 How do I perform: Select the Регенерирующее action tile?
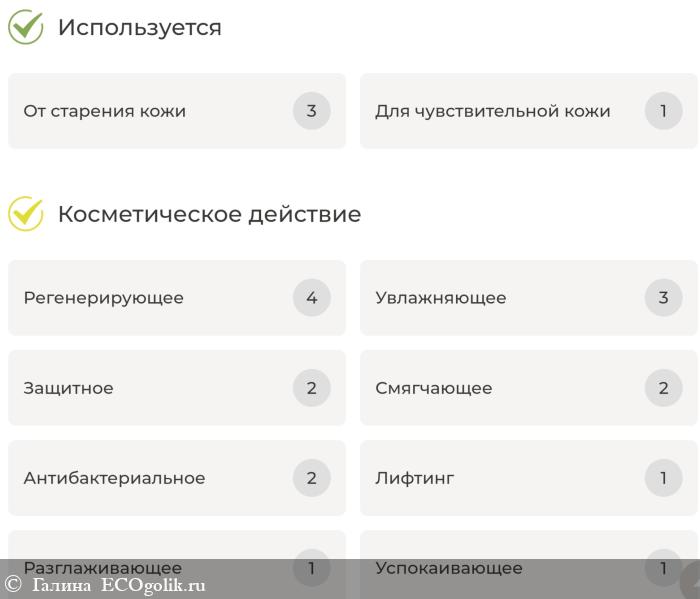tap(150, 298)
